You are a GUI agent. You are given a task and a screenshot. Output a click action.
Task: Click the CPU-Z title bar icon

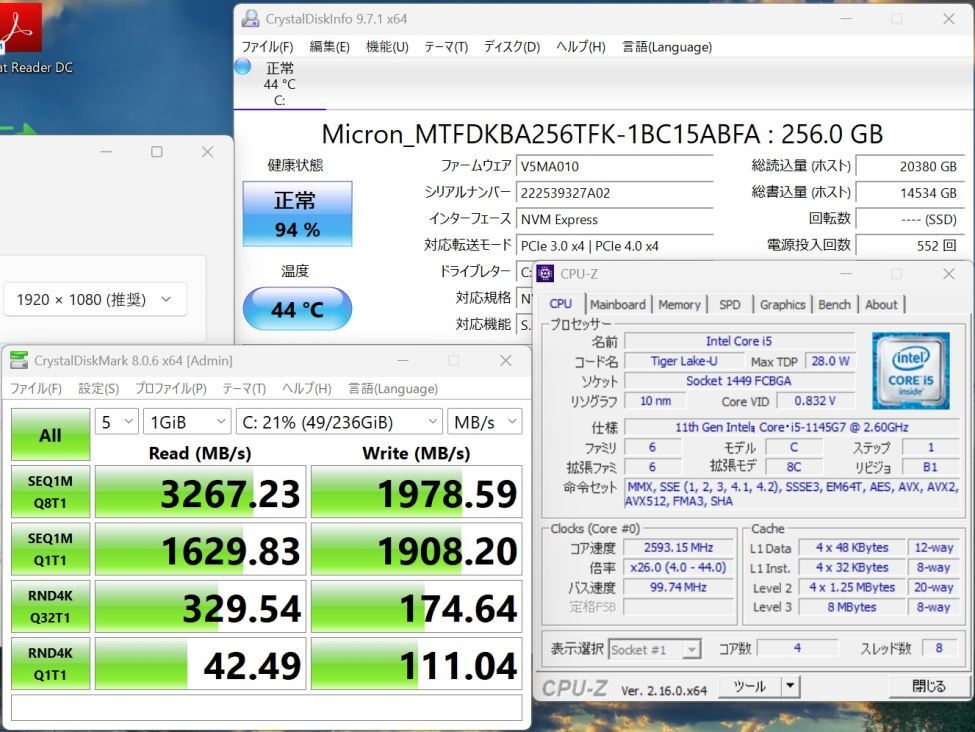point(545,273)
